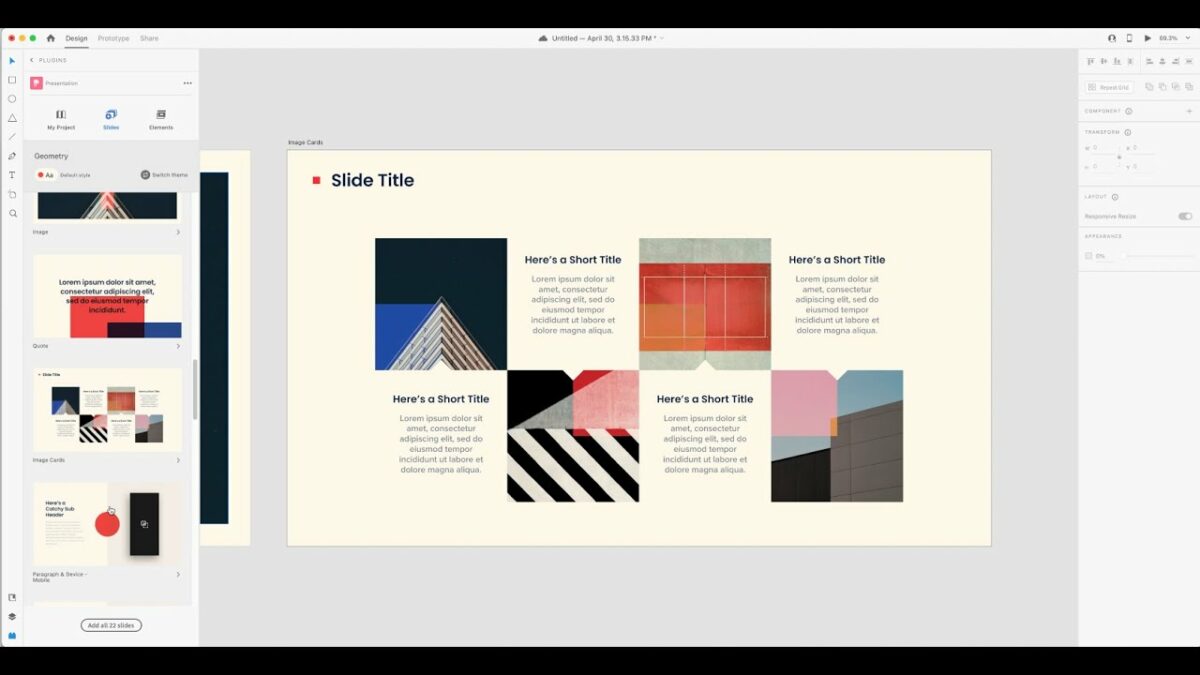Select the Text tool

[x=12, y=175]
